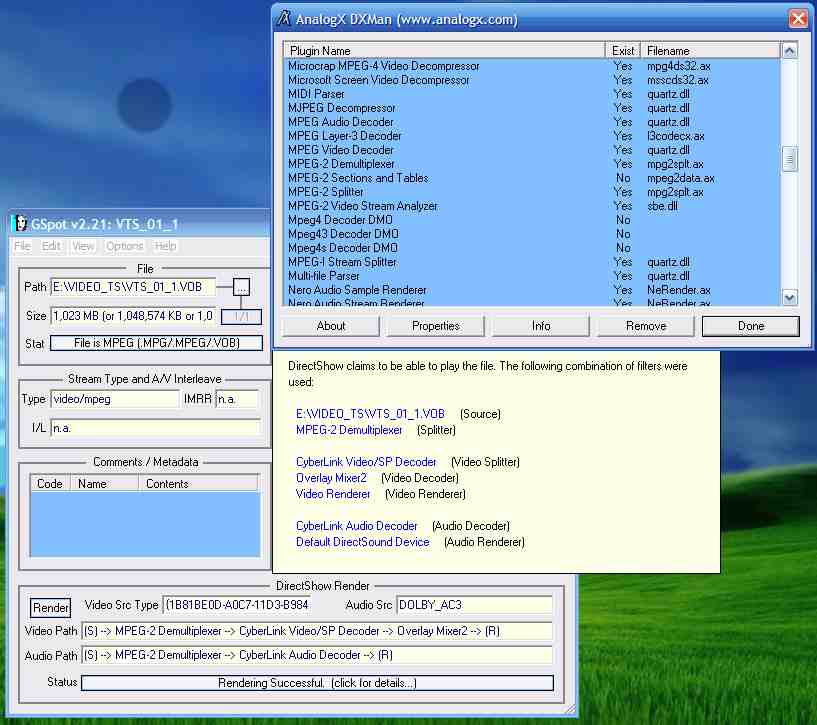
Task: Open the View menu in GSpot
Action: click(83, 246)
